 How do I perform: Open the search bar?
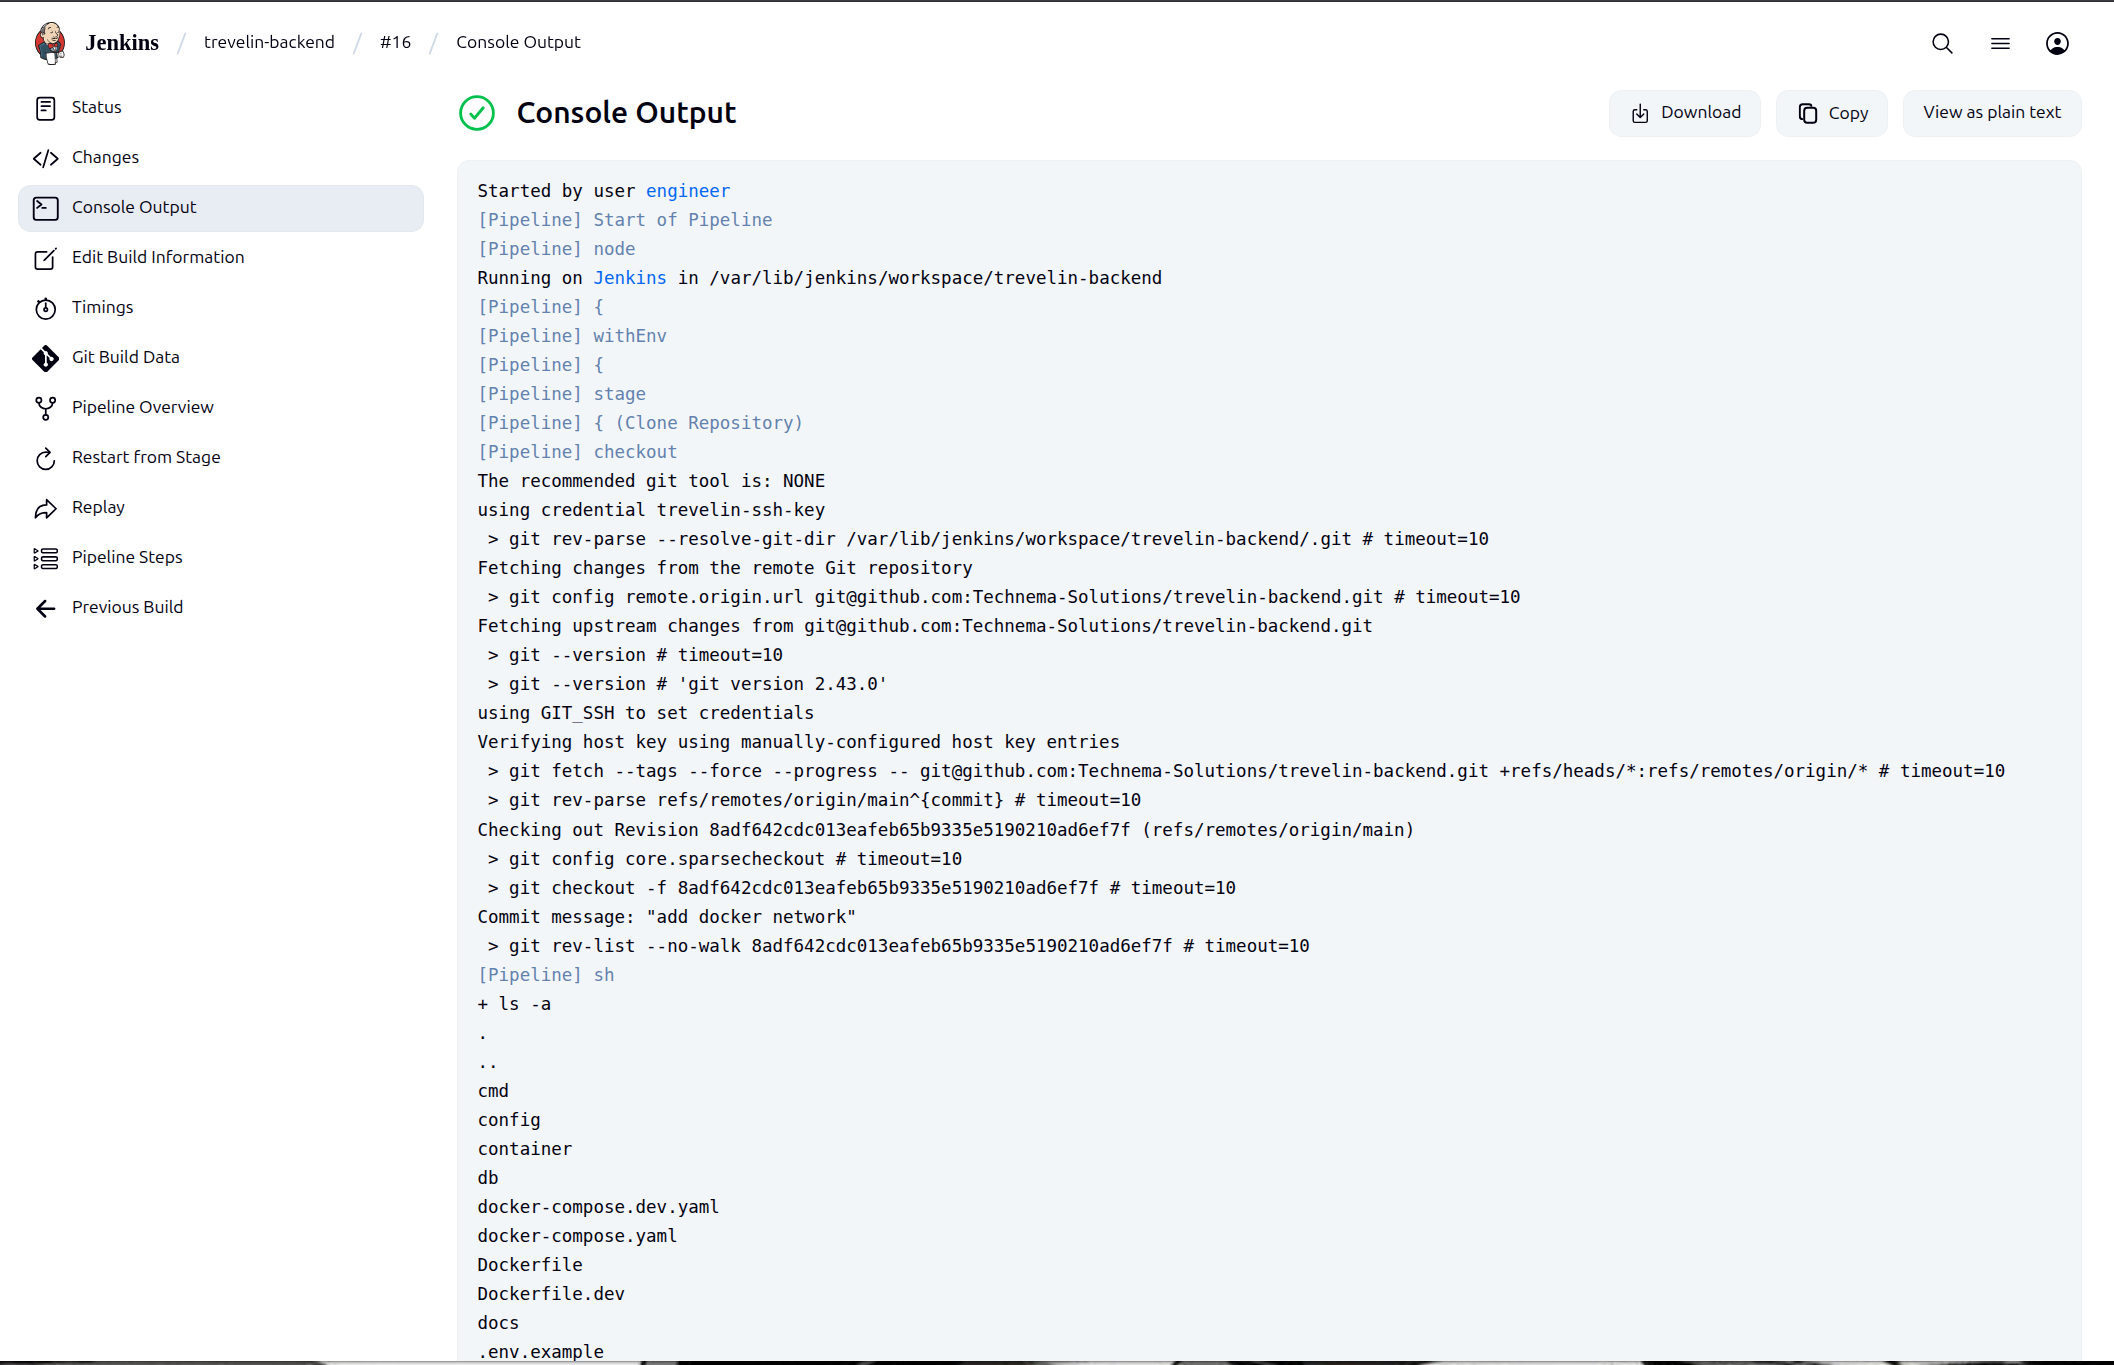(x=1942, y=43)
